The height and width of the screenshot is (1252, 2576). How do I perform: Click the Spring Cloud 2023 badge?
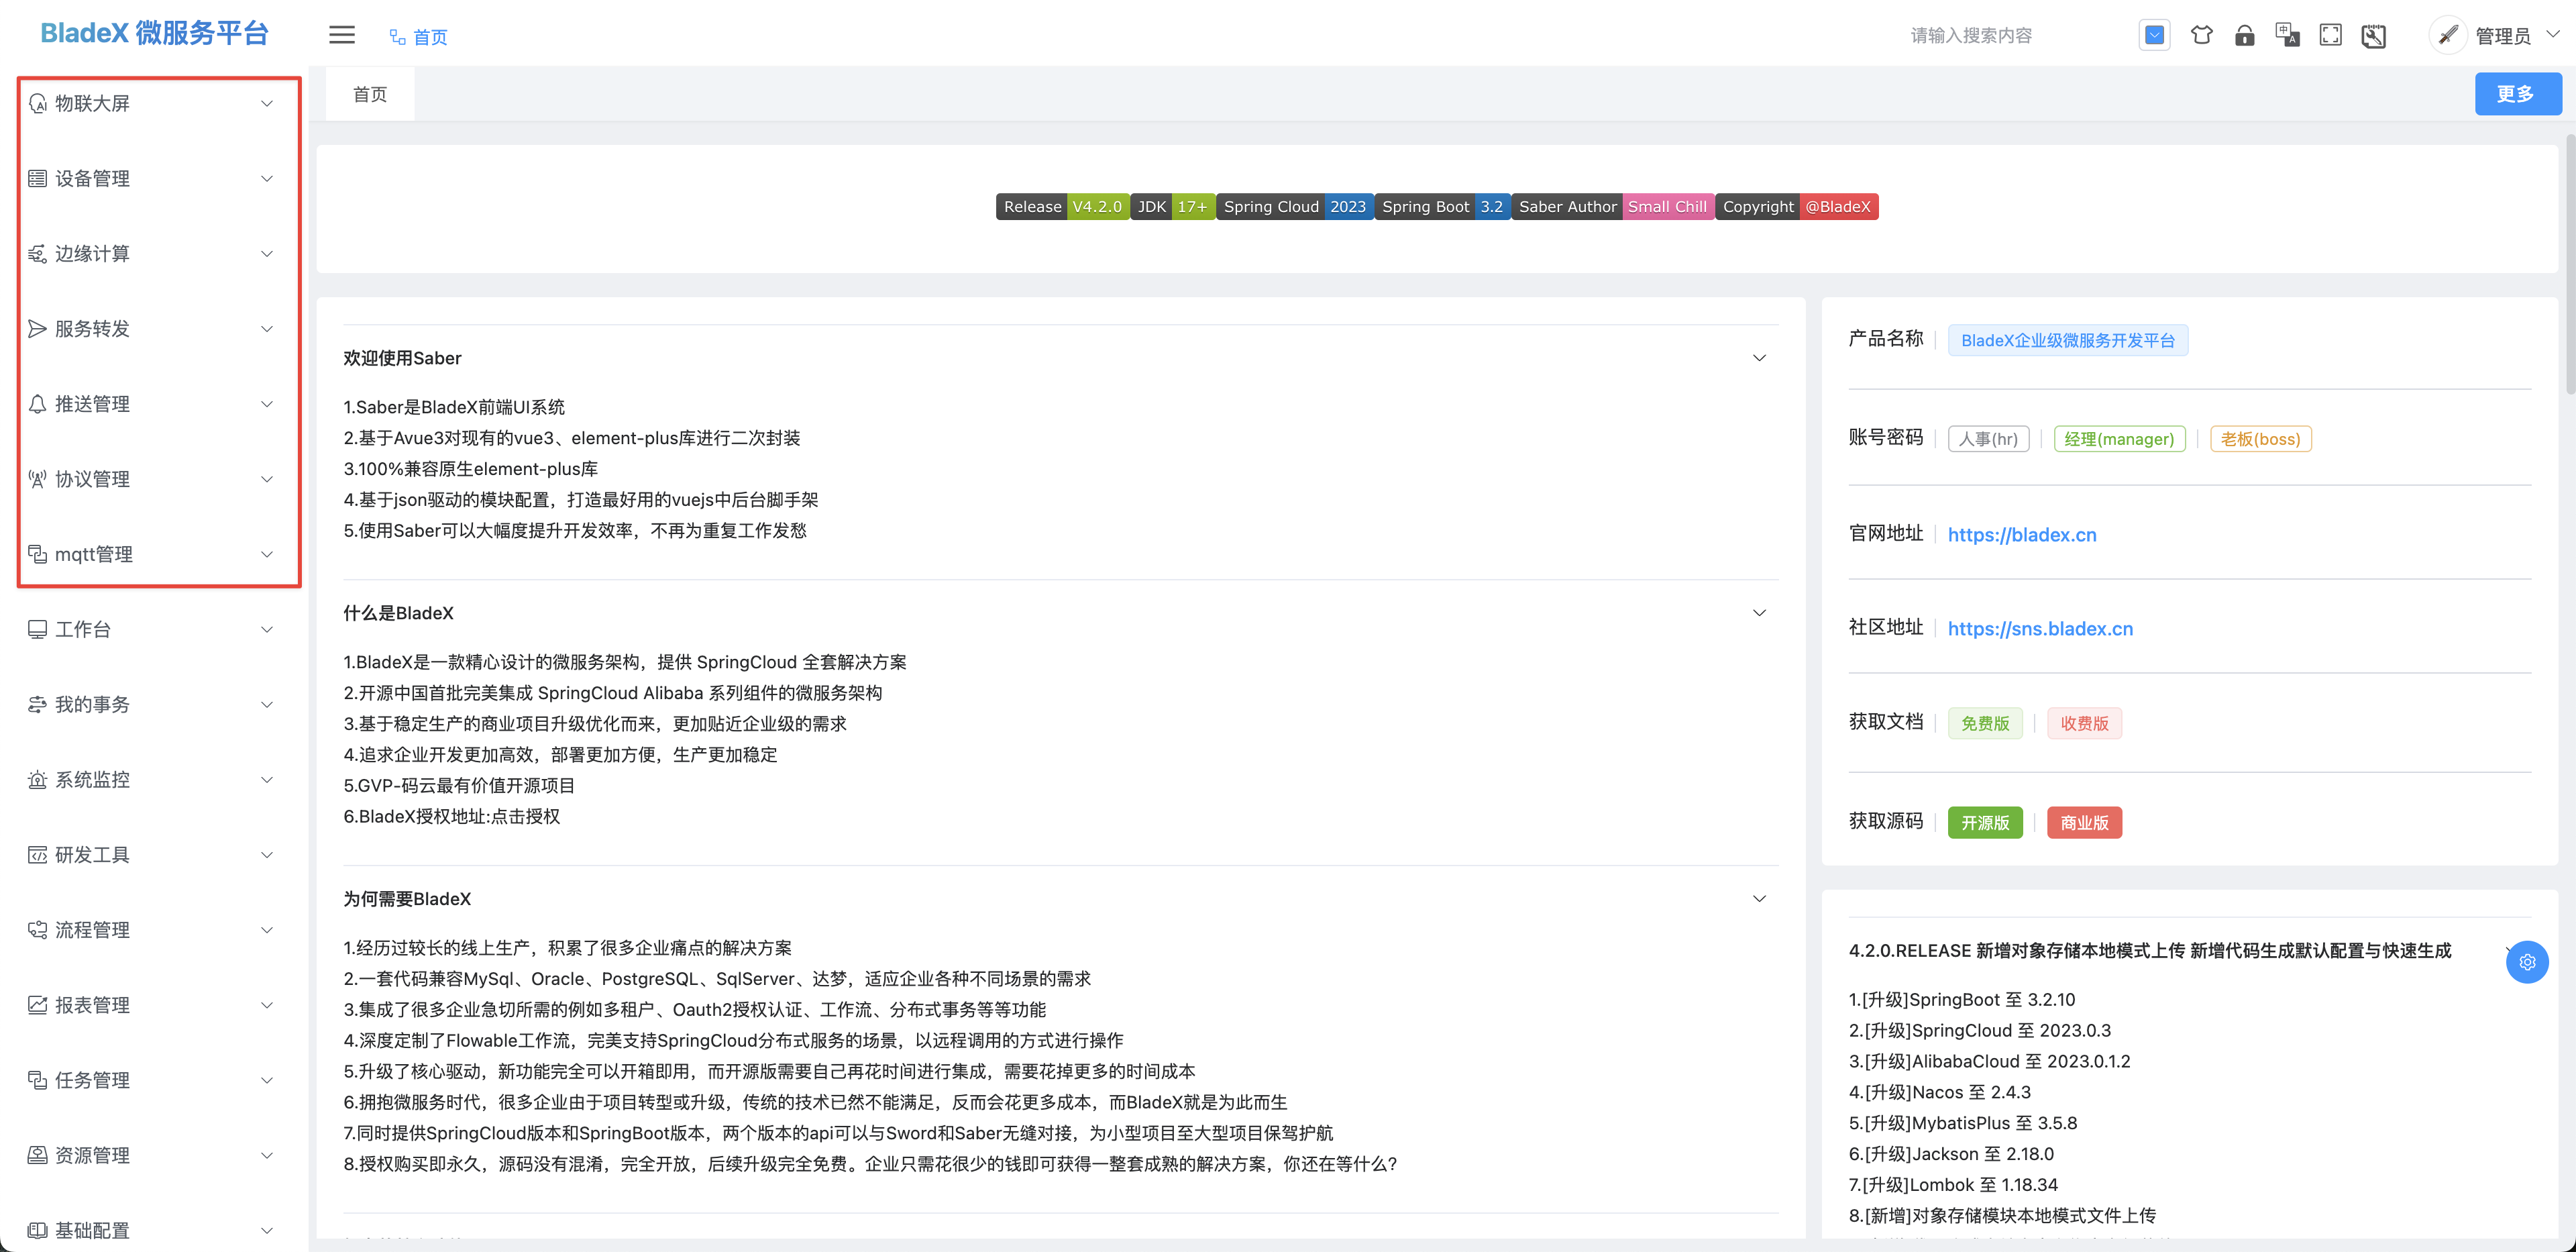coord(1294,206)
